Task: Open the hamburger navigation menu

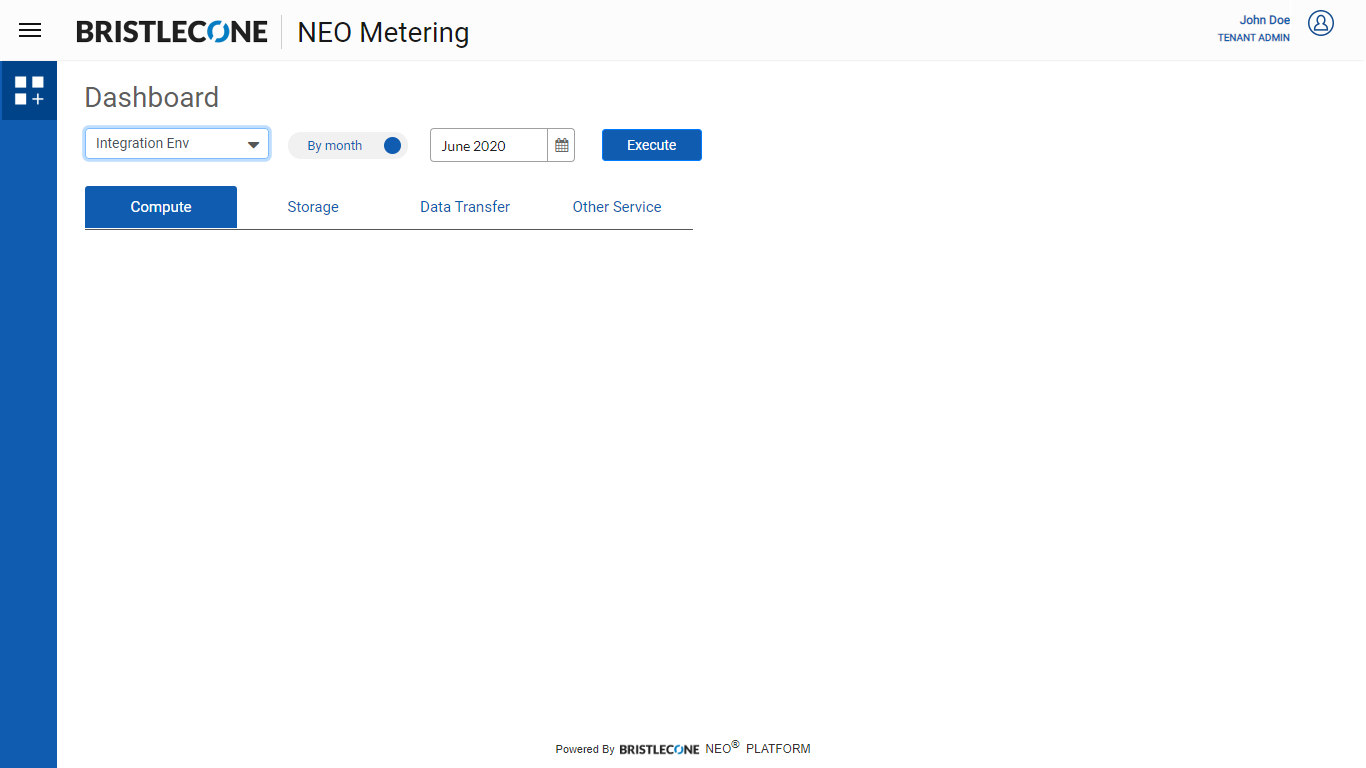Action: click(30, 30)
